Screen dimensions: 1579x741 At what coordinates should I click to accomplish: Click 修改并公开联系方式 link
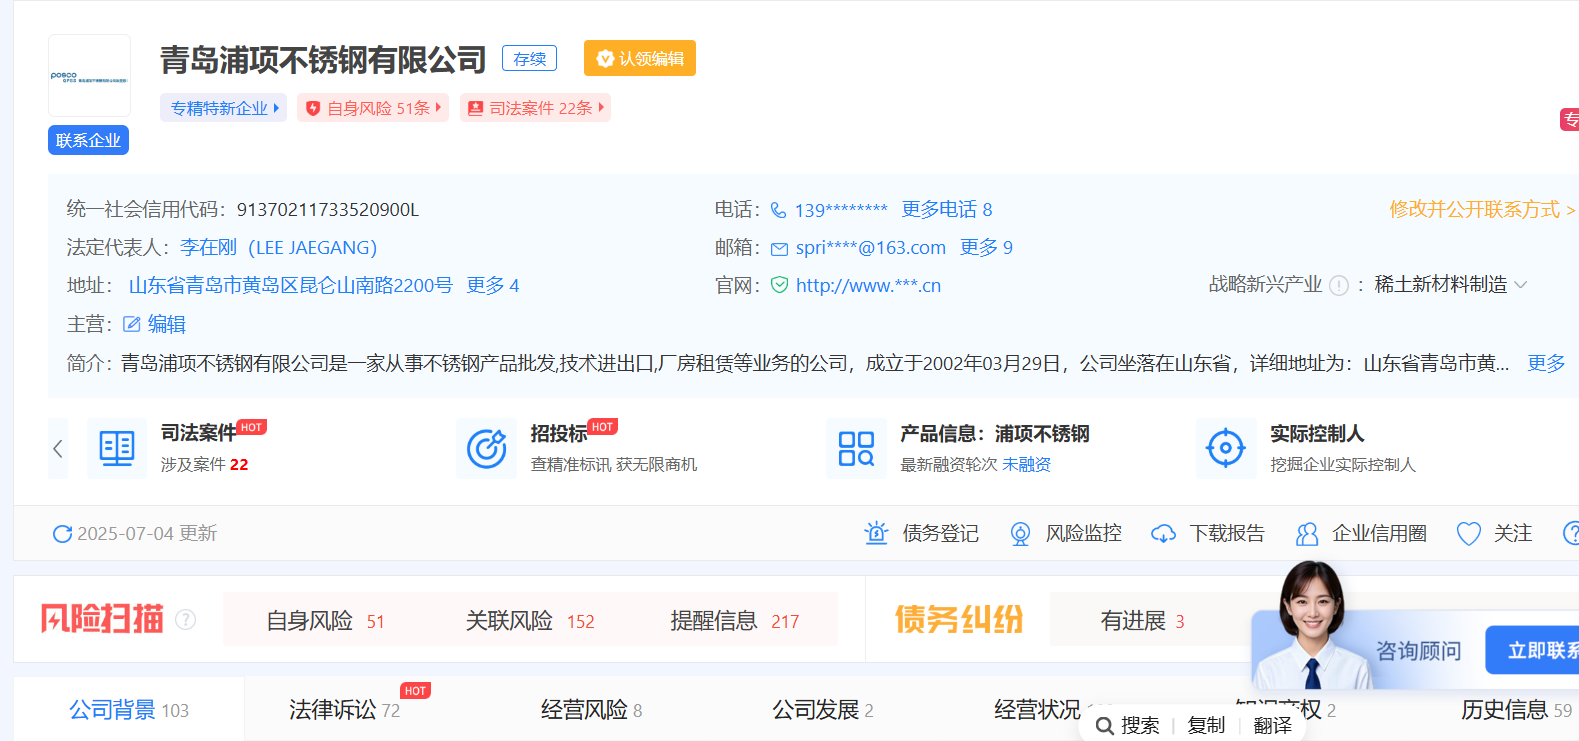tap(1482, 209)
